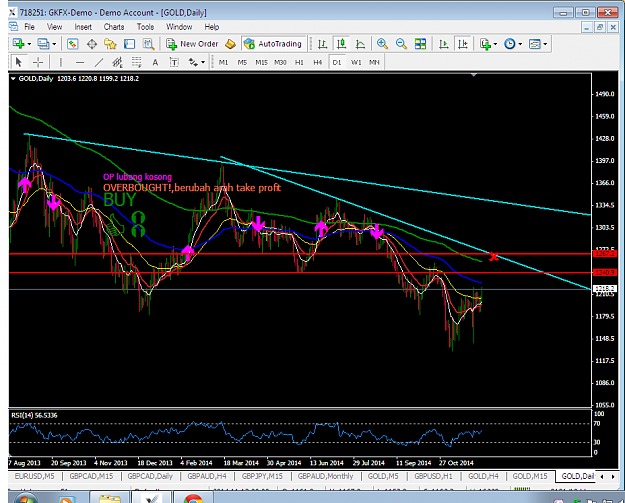
Task: Switch to Bar Chart mode
Action: (322, 44)
